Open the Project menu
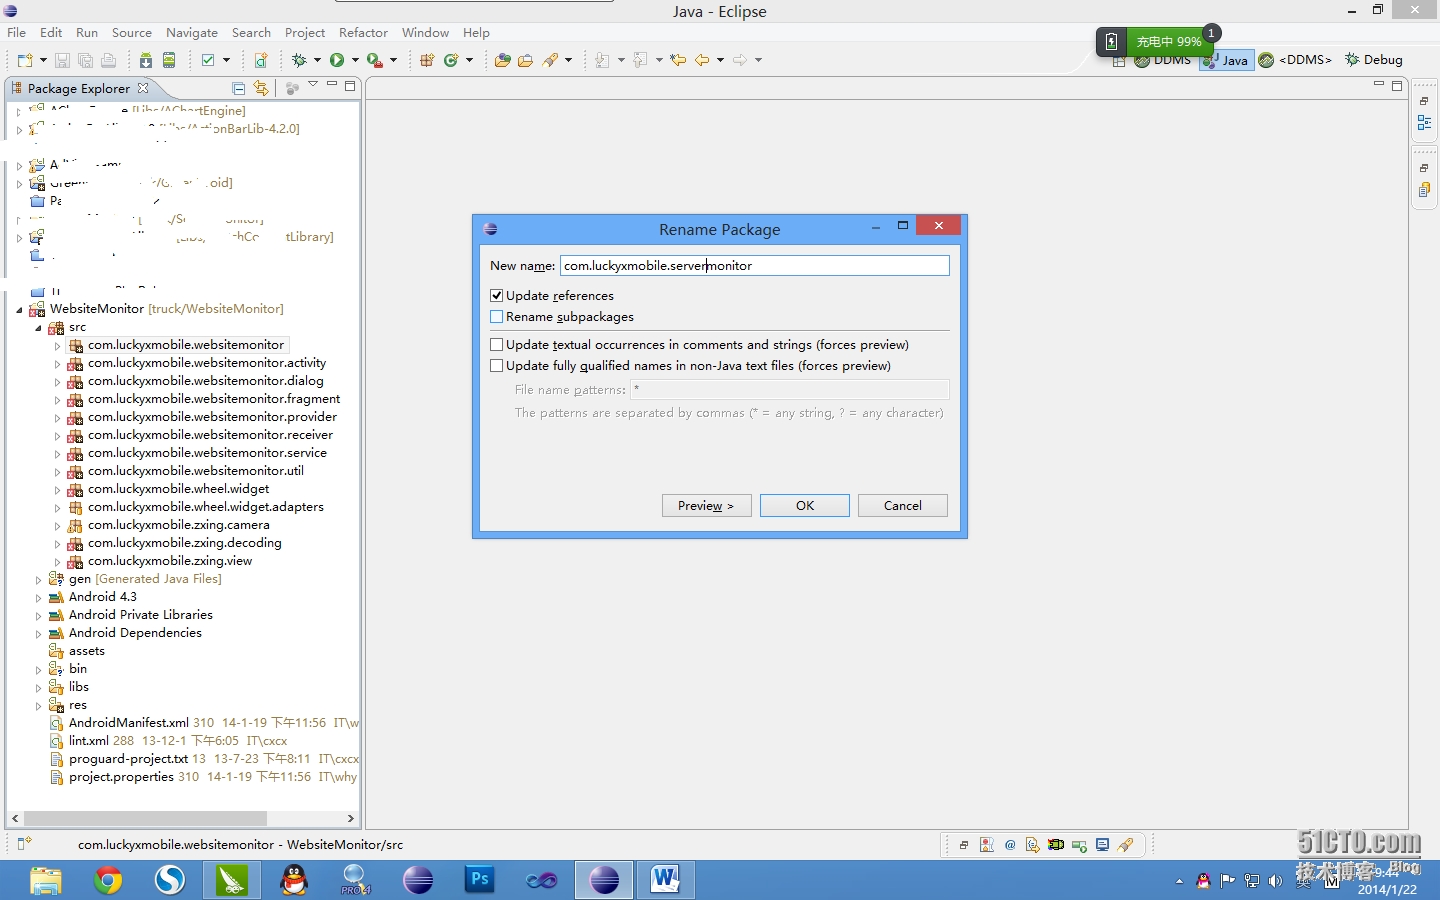This screenshot has height=900, width=1440. pyautogui.click(x=305, y=32)
